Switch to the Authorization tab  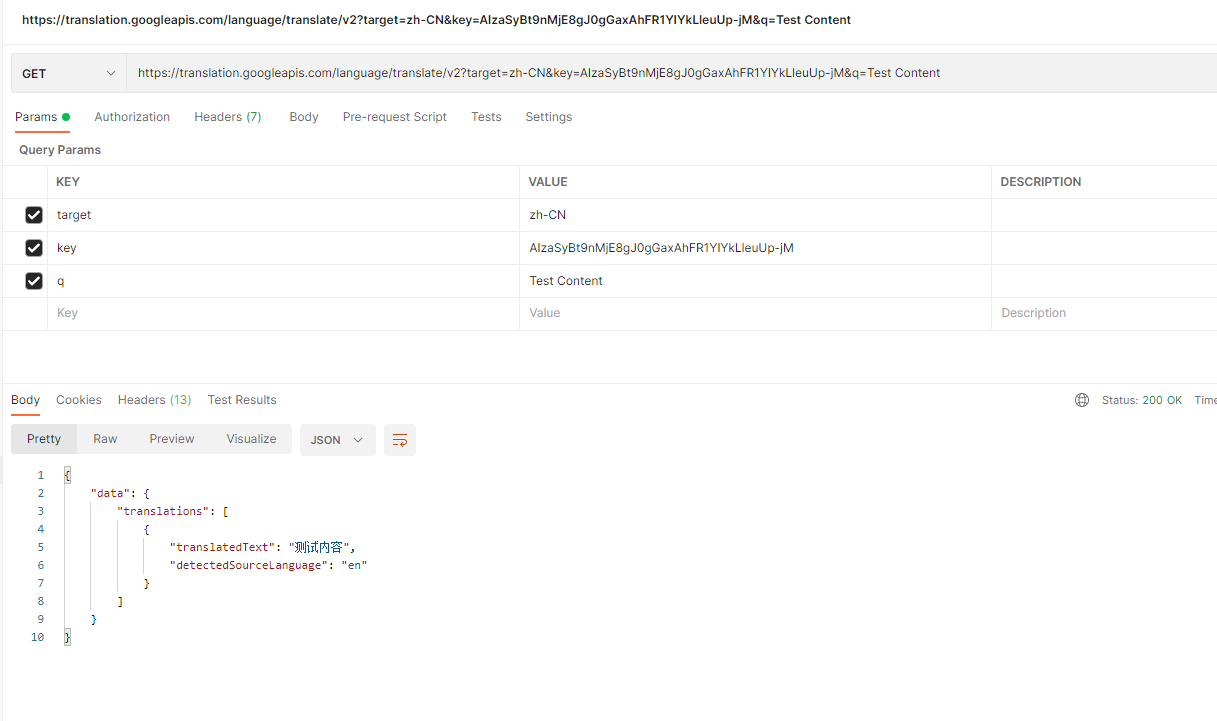coord(132,117)
